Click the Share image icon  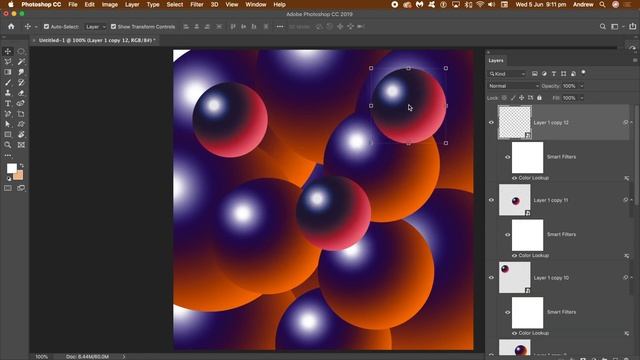pos(633,27)
